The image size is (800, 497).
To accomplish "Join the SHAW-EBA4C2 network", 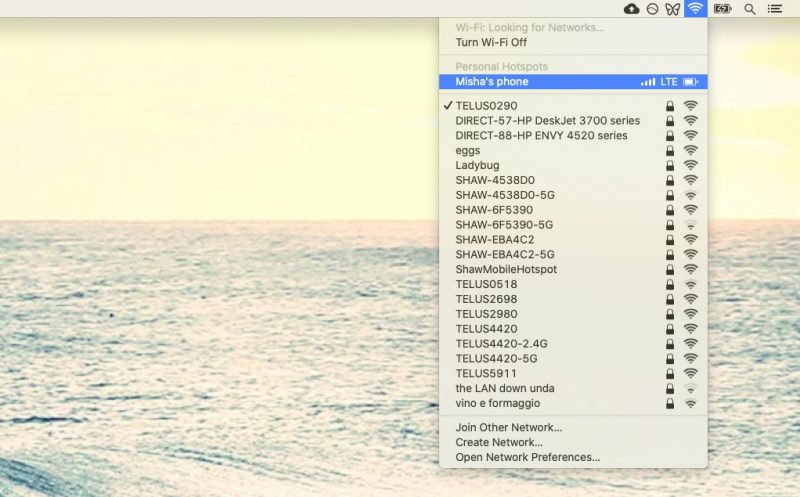I will click(x=573, y=239).
